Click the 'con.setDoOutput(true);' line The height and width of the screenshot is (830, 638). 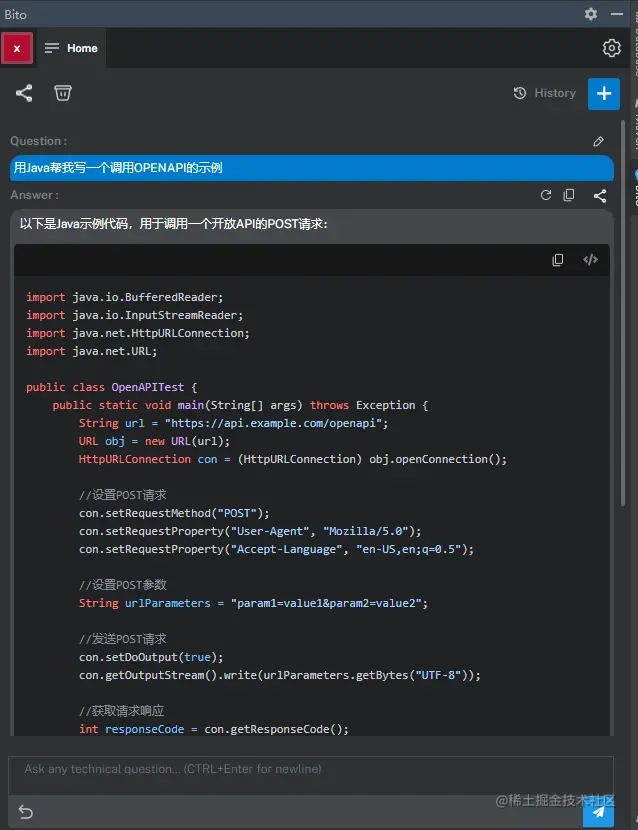point(151,657)
